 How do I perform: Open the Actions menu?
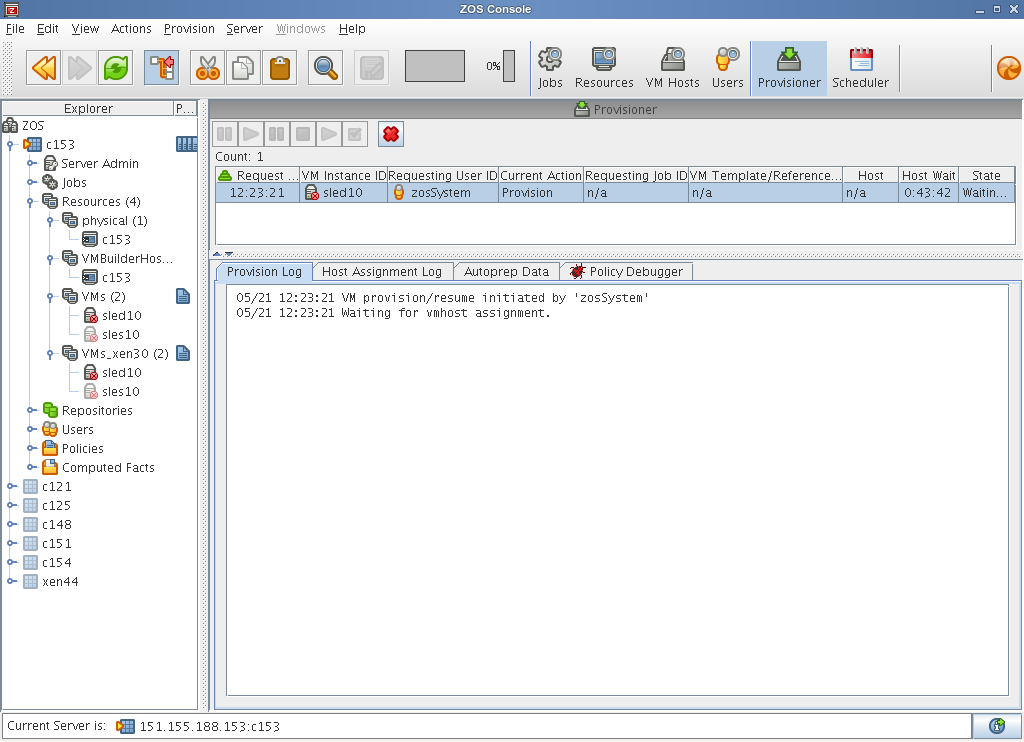click(131, 29)
